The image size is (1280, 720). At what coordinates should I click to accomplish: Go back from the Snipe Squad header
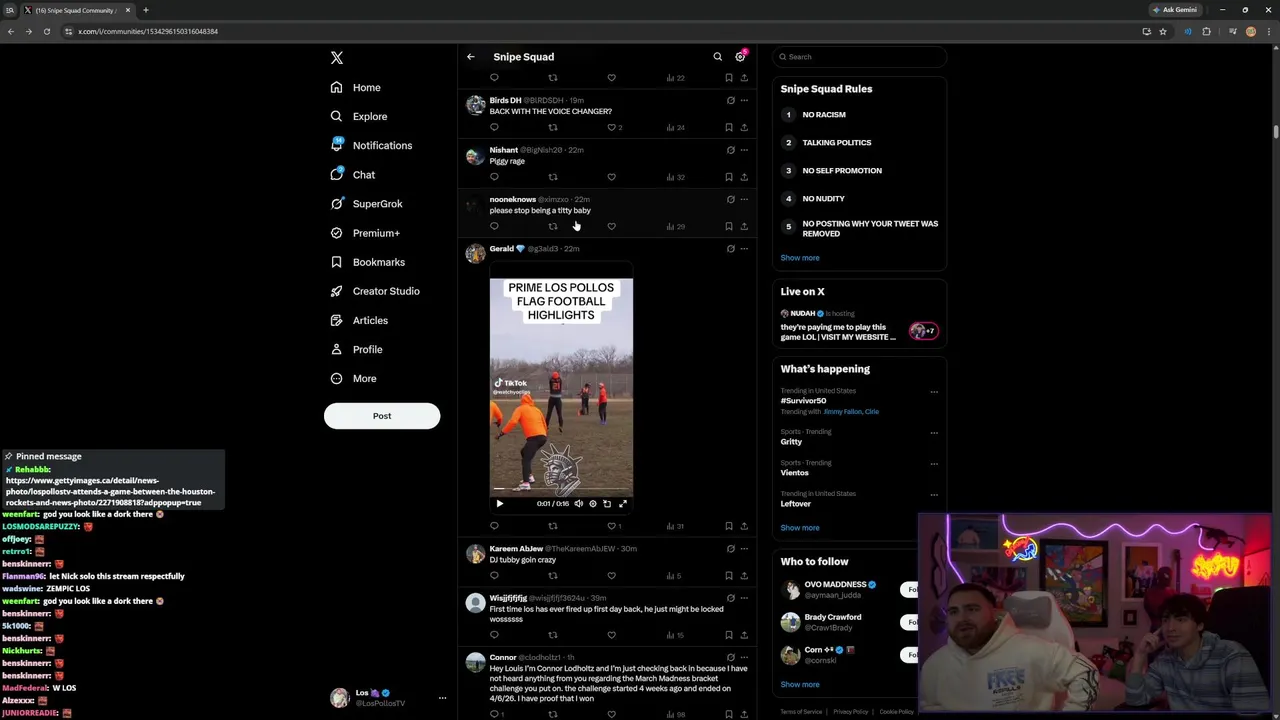pyautogui.click(x=471, y=57)
